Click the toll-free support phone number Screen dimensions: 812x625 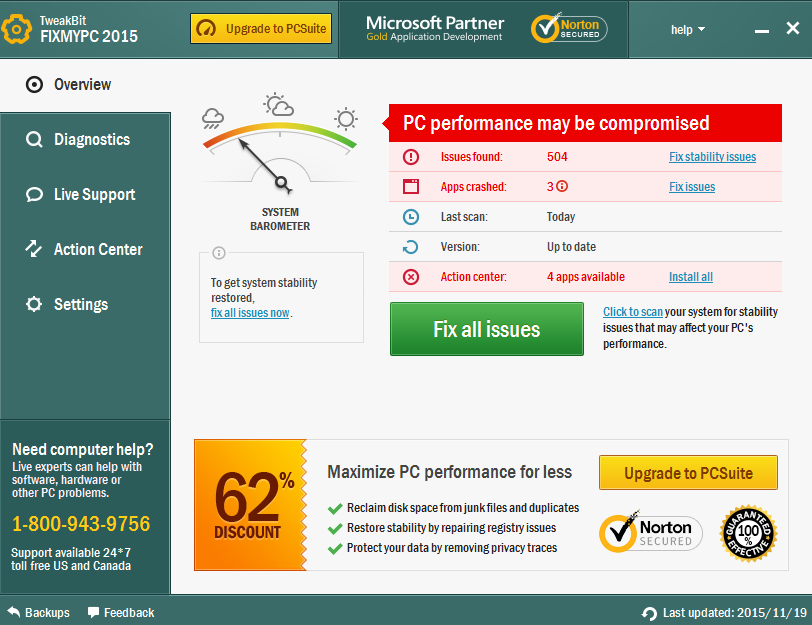[x=81, y=524]
